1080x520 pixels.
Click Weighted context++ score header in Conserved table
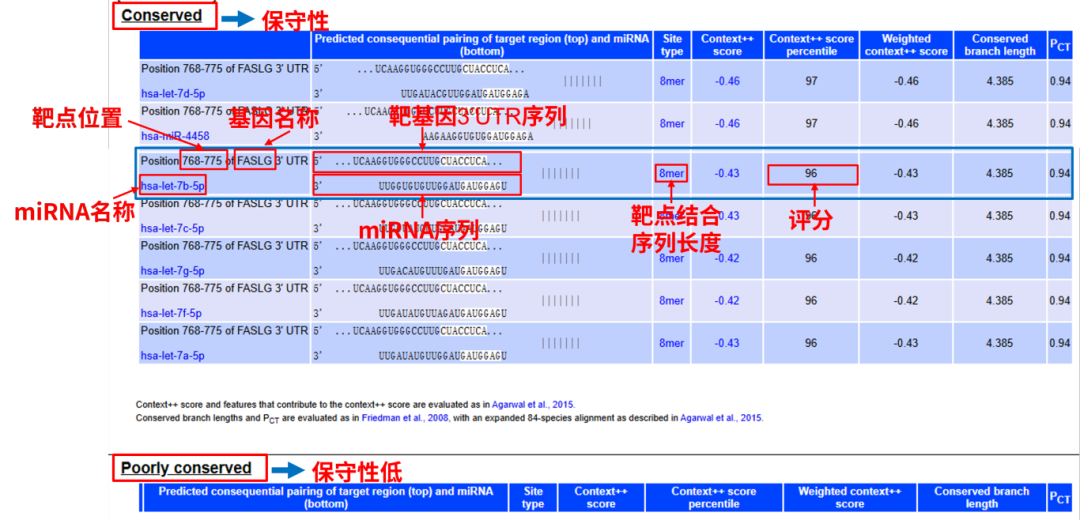906,45
